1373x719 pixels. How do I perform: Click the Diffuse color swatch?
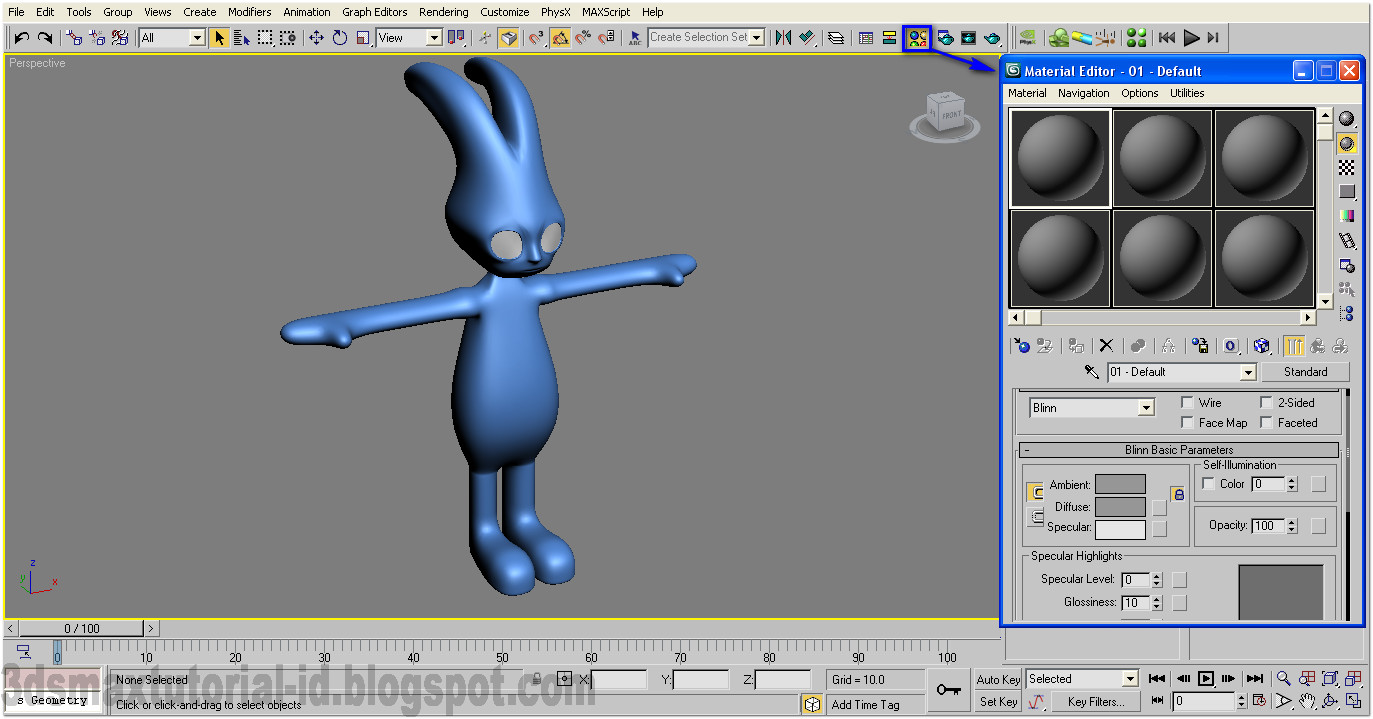tap(1120, 507)
